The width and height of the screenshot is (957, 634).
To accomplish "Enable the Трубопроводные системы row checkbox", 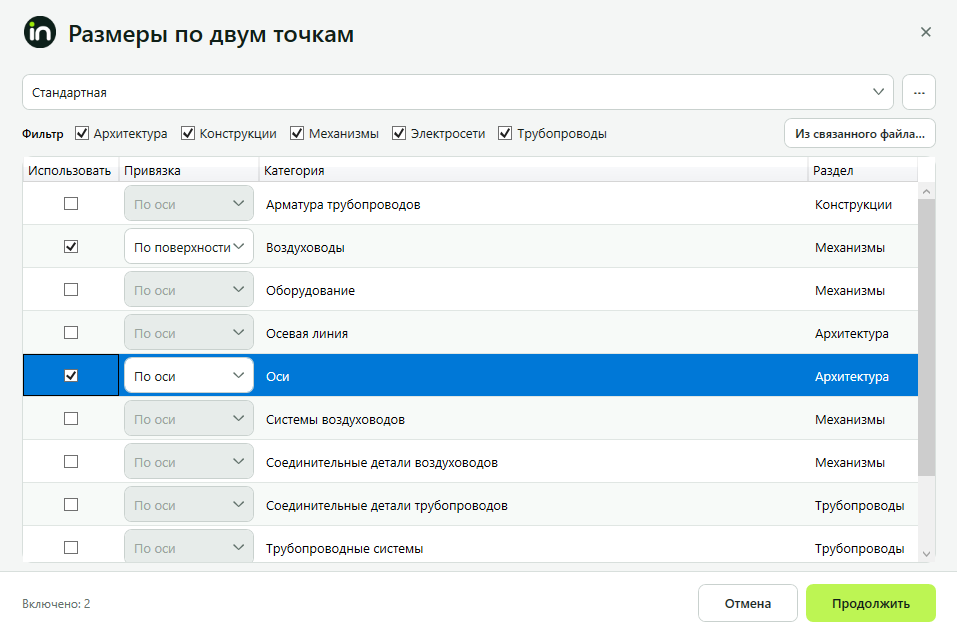I will (x=71, y=547).
